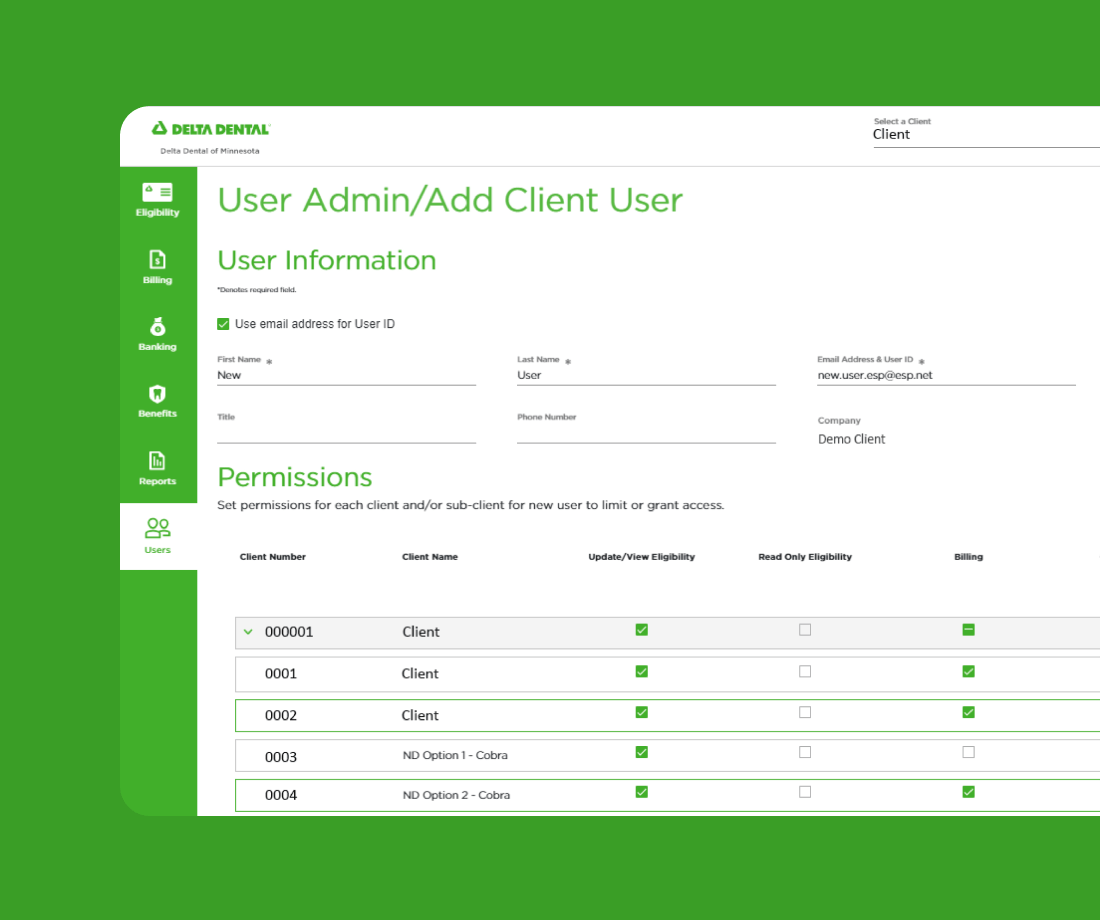Open the Reports chart icon
The height and width of the screenshot is (920, 1100).
click(x=157, y=461)
